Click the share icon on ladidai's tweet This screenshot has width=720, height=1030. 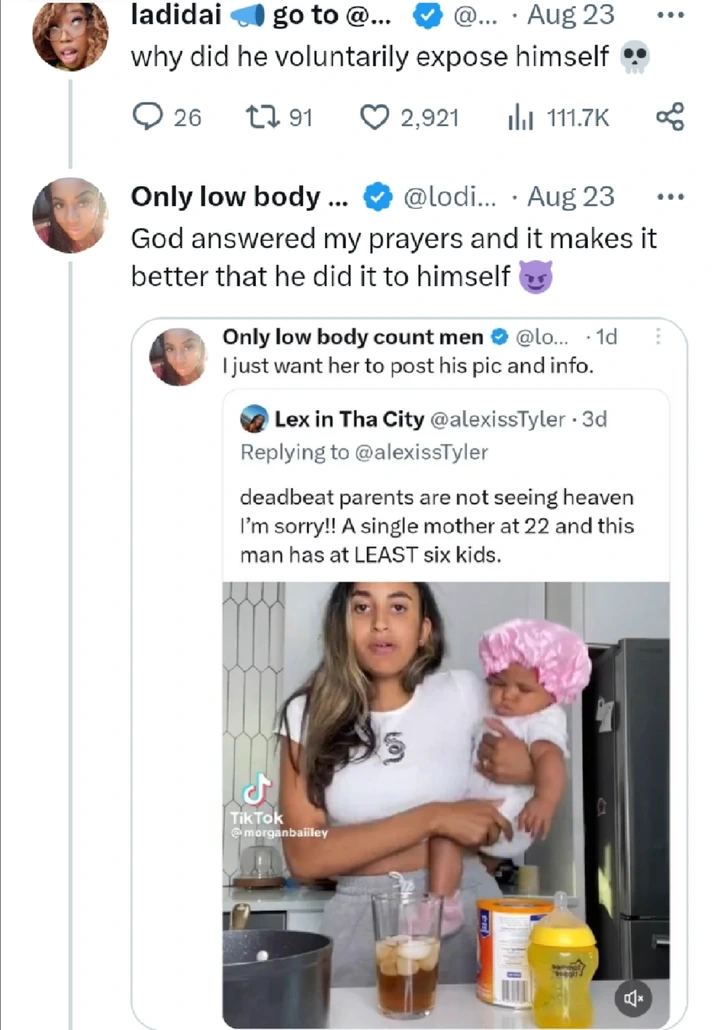click(669, 118)
